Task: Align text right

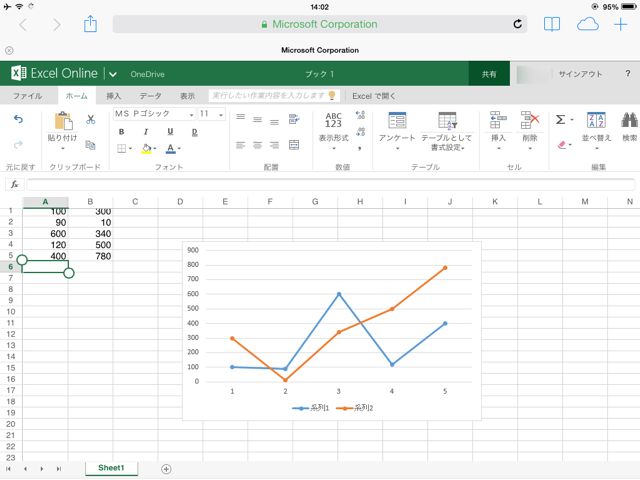Action: (274, 145)
